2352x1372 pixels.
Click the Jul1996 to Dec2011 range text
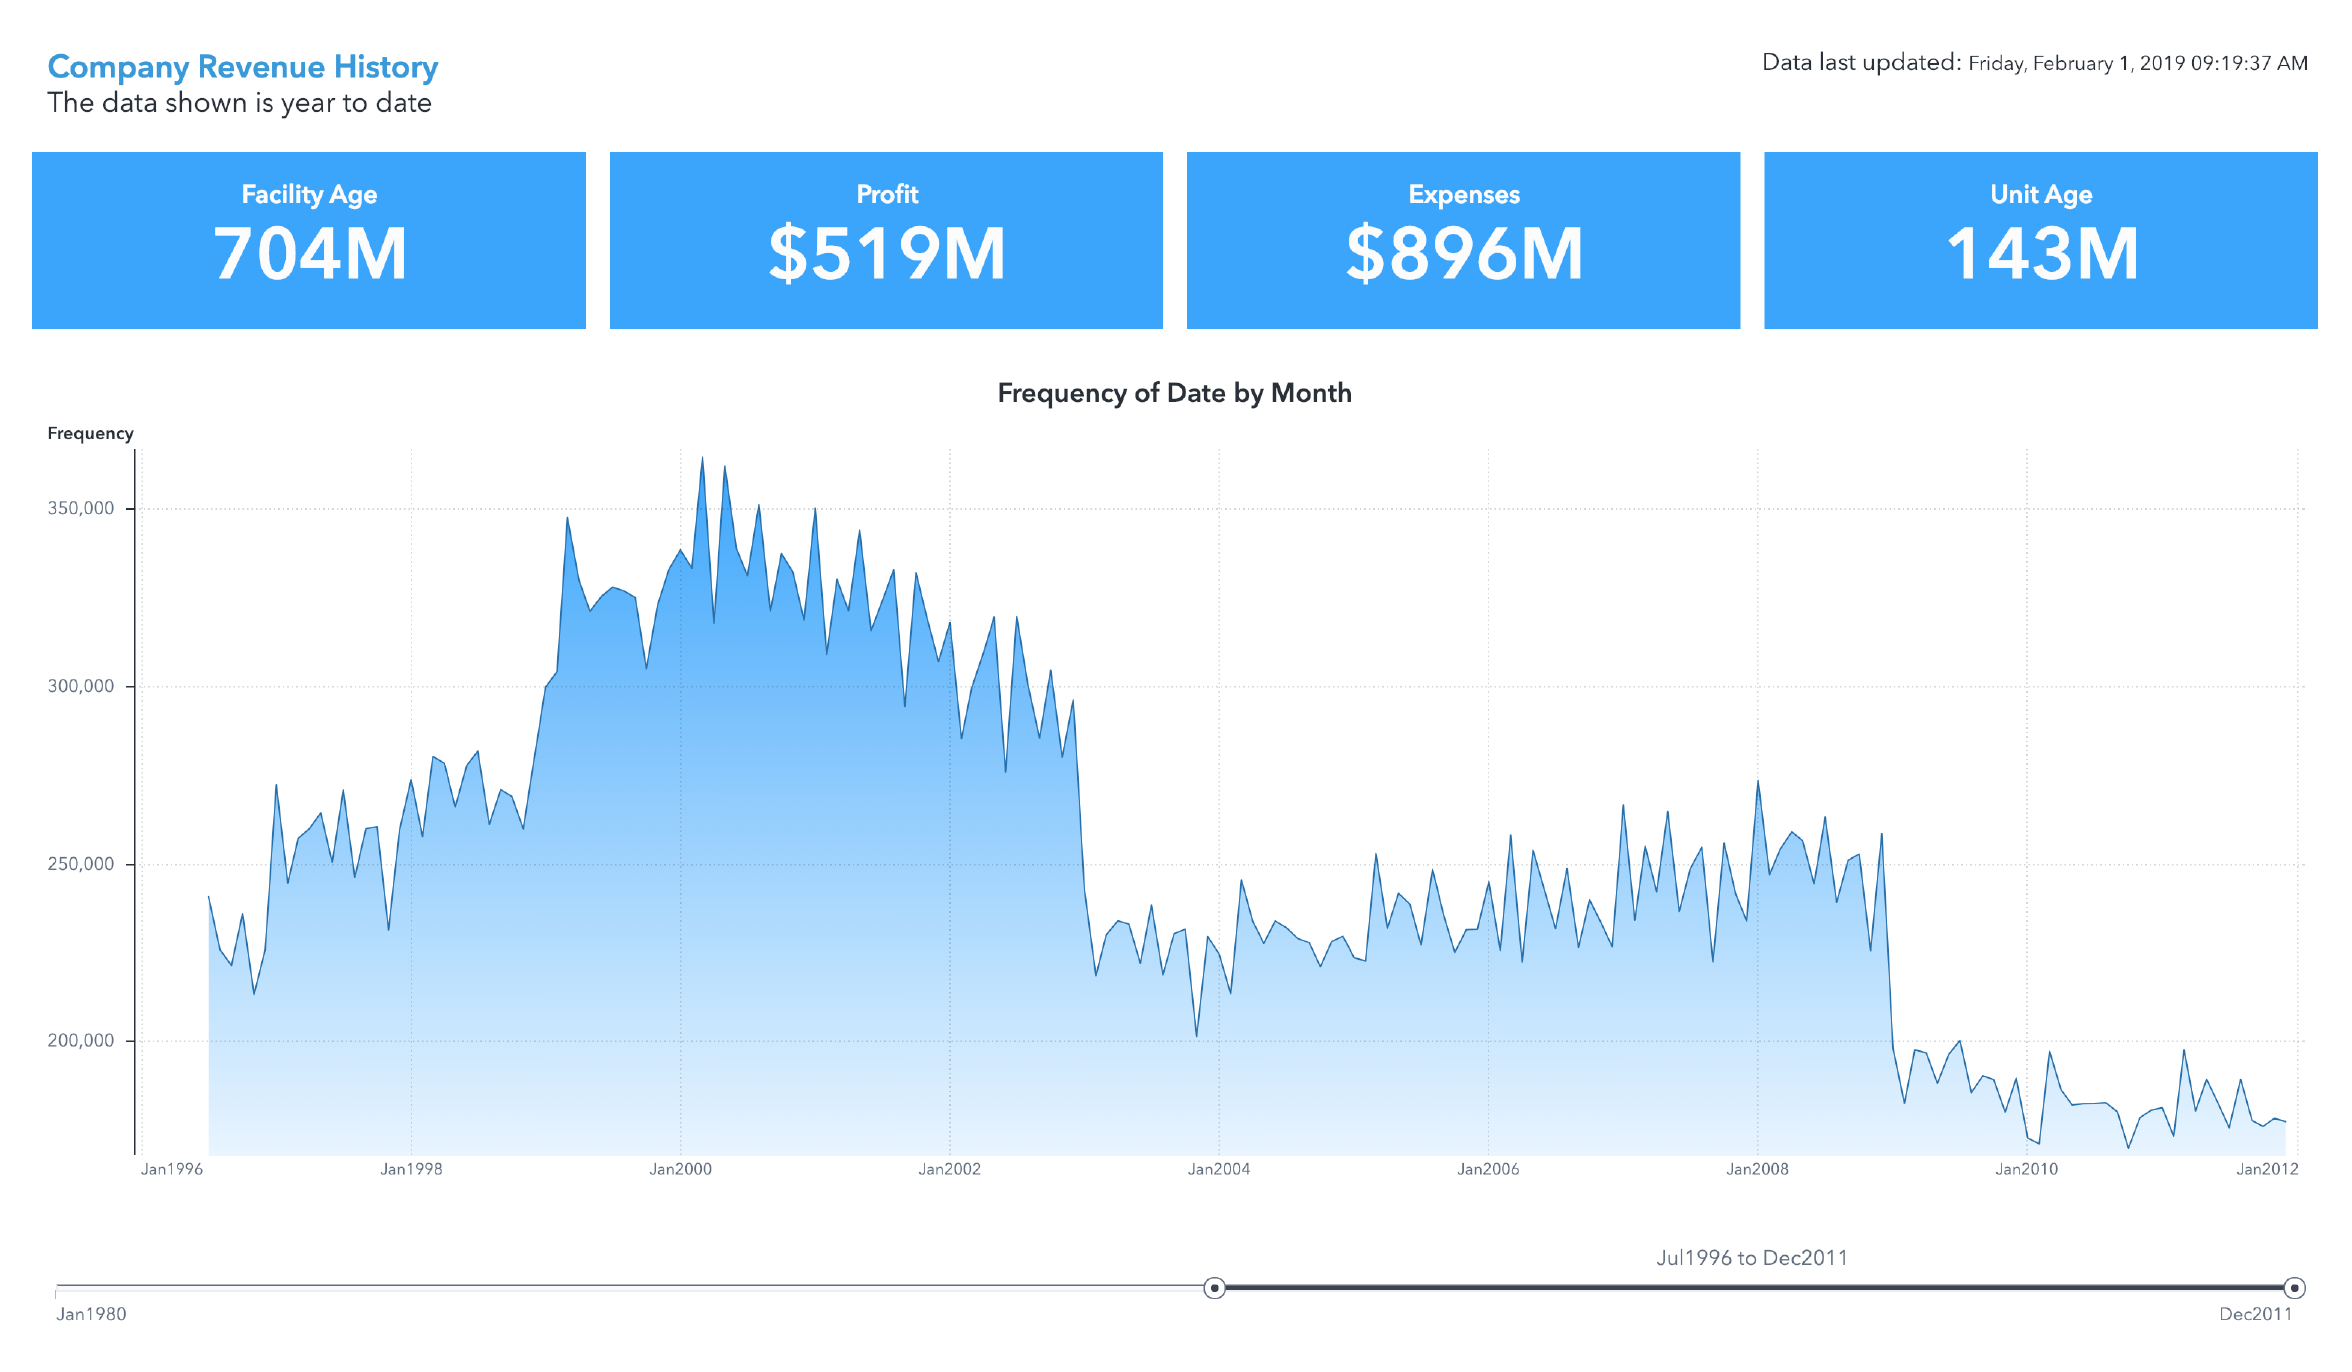coord(1752,1258)
